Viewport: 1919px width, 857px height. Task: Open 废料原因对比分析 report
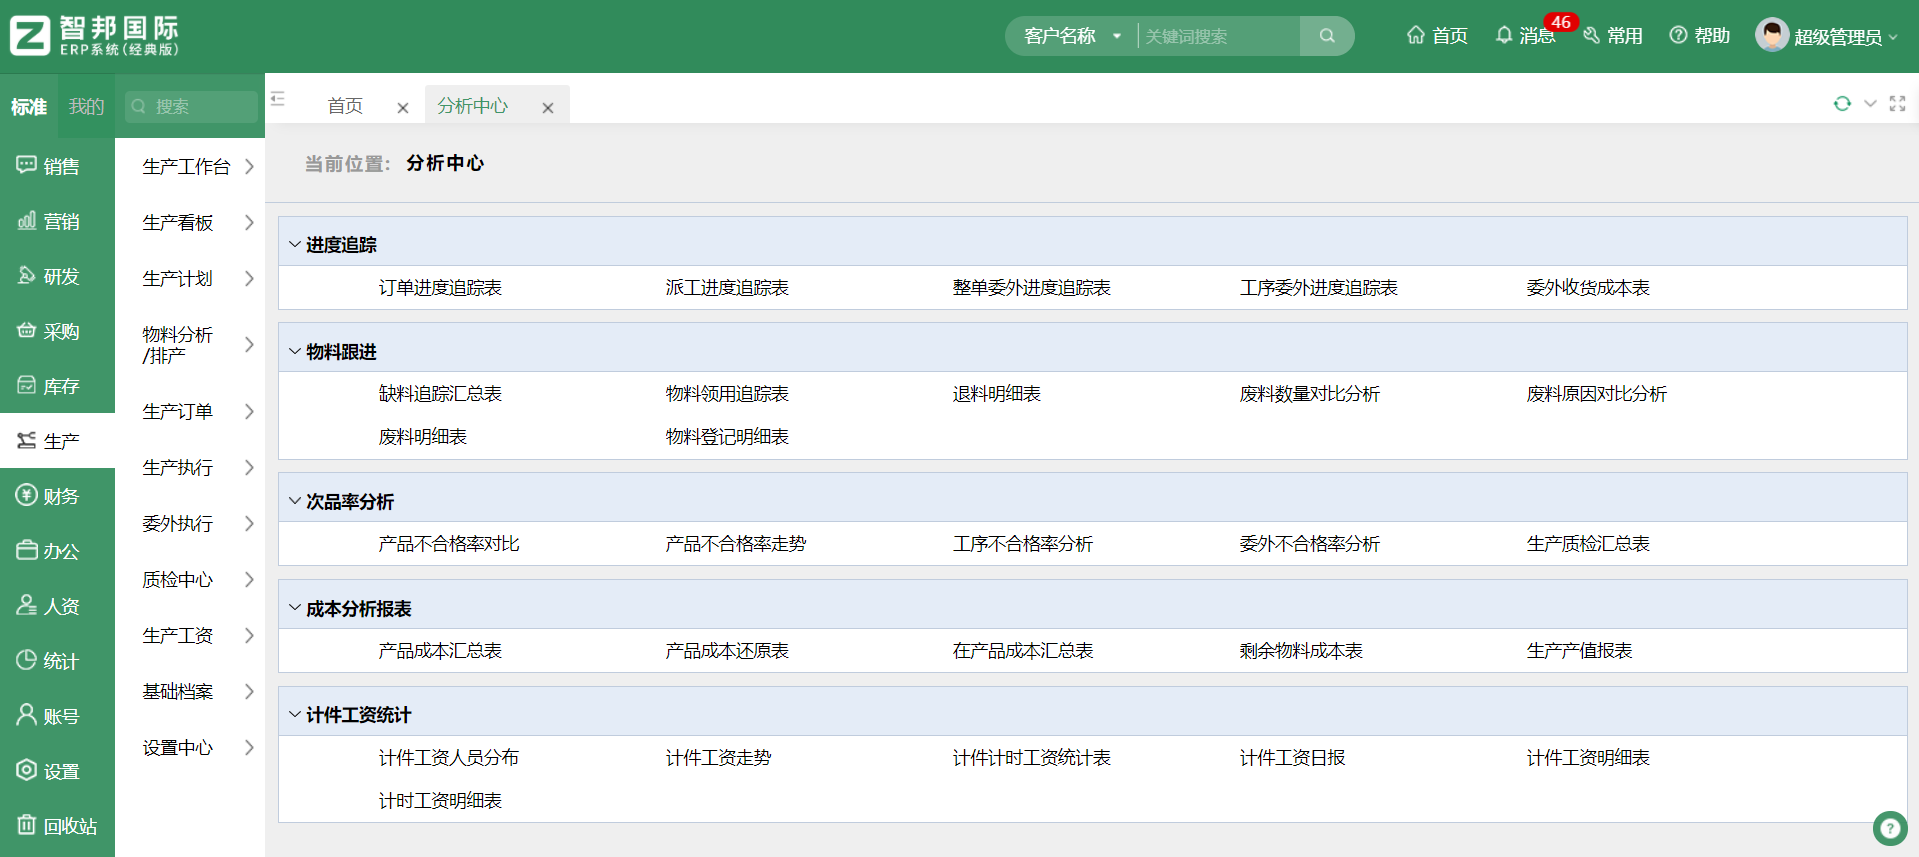pyautogui.click(x=1596, y=394)
